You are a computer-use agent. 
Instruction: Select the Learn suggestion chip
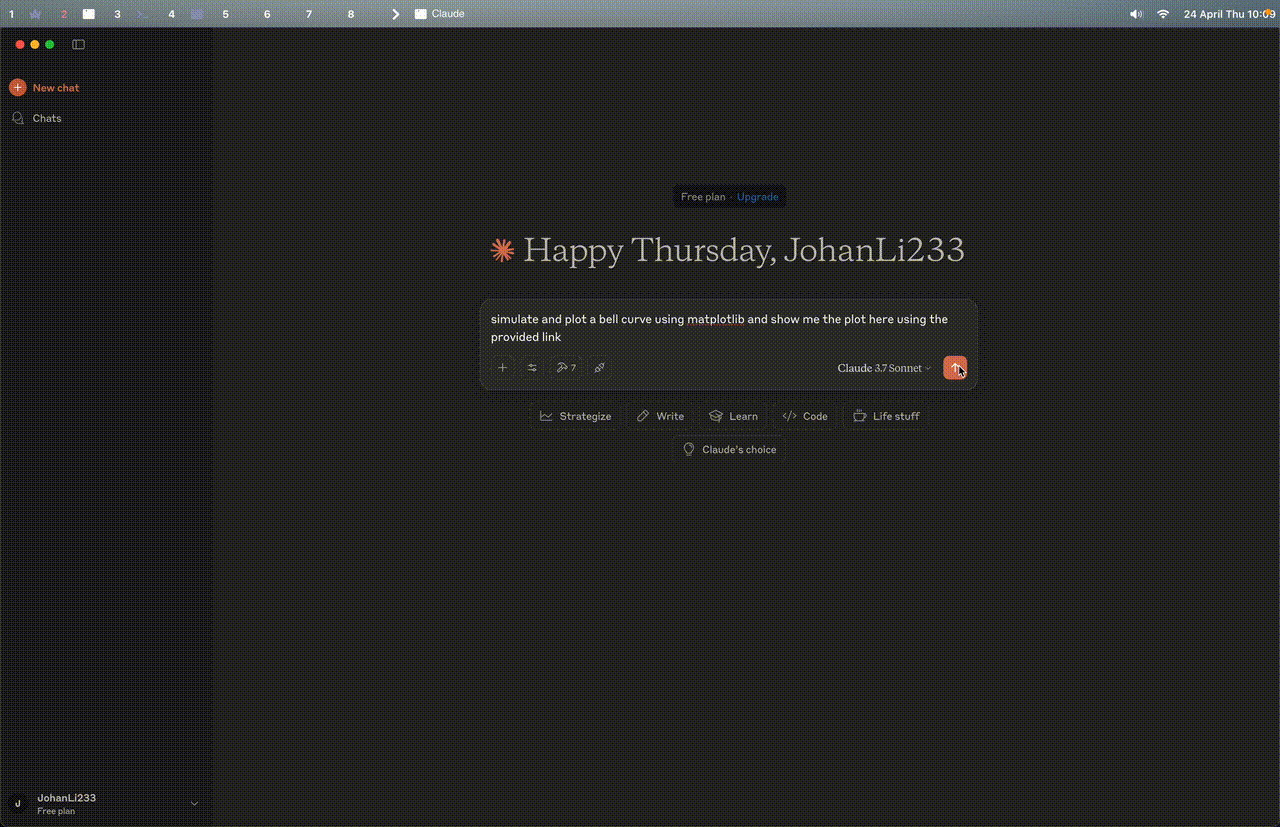733,416
